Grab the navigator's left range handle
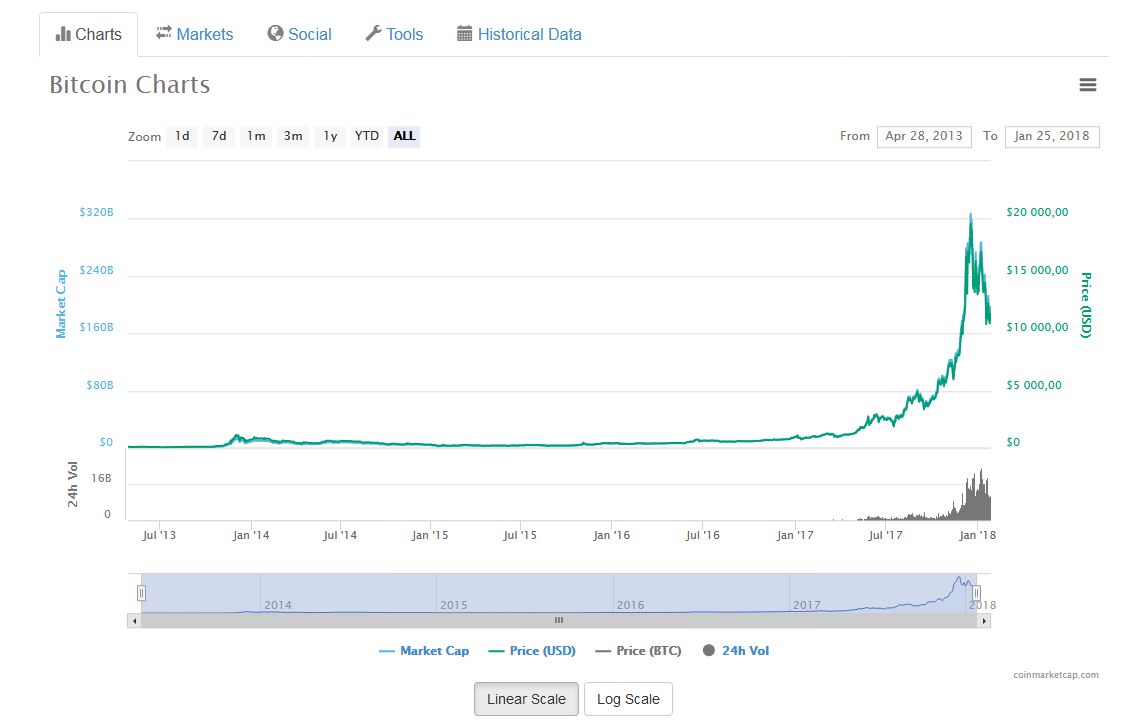This screenshot has height=726, width=1147. click(141, 593)
